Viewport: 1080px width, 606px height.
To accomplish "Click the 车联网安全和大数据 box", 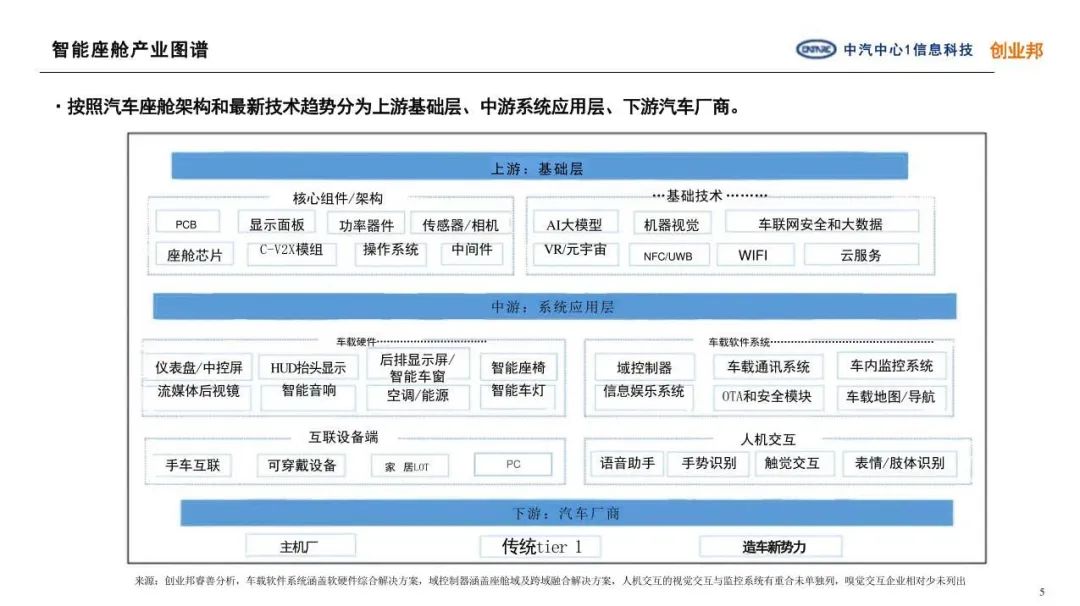I will 821,222.
